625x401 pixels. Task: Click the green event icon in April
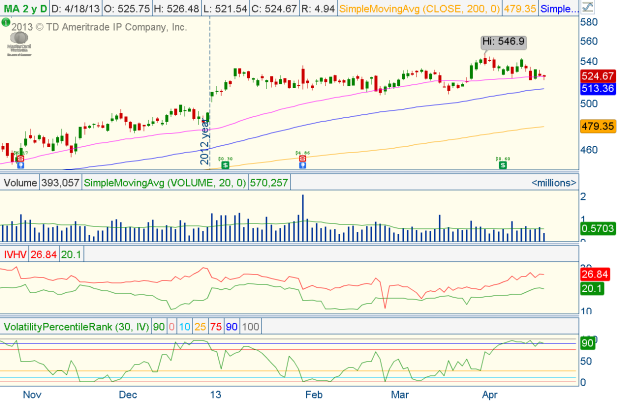(x=503, y=162)
